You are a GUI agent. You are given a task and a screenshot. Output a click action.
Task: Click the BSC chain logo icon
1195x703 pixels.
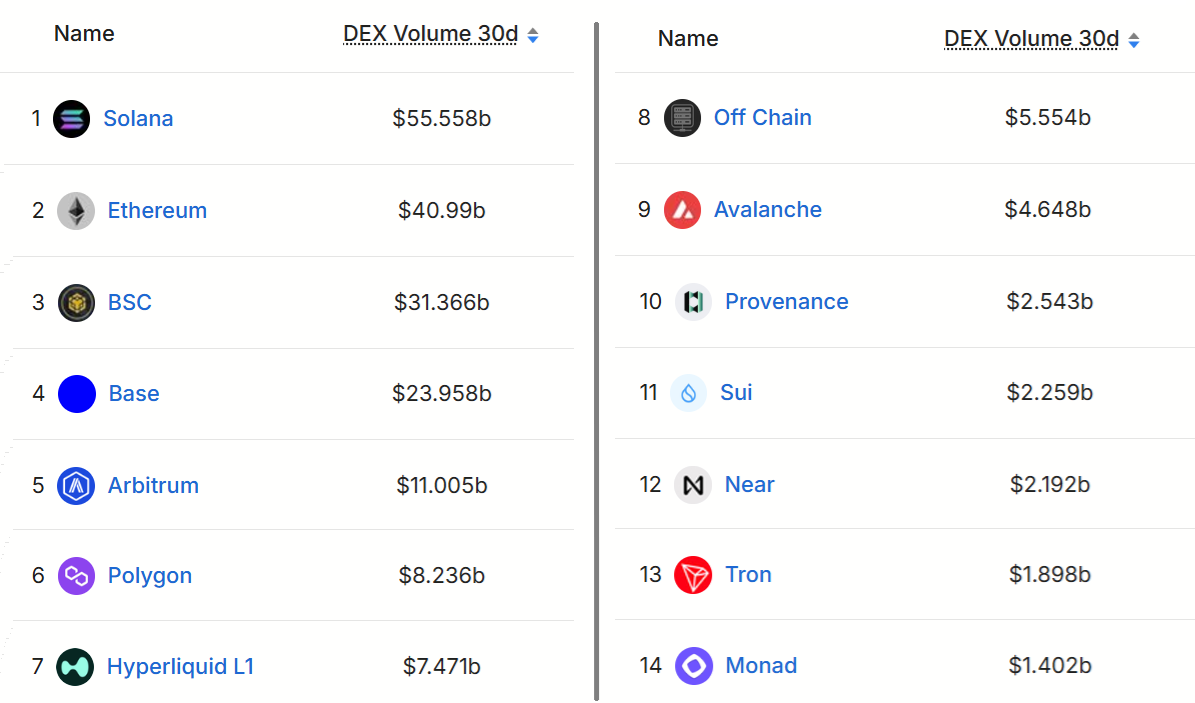pyautogui.click(x=76, y=303)
